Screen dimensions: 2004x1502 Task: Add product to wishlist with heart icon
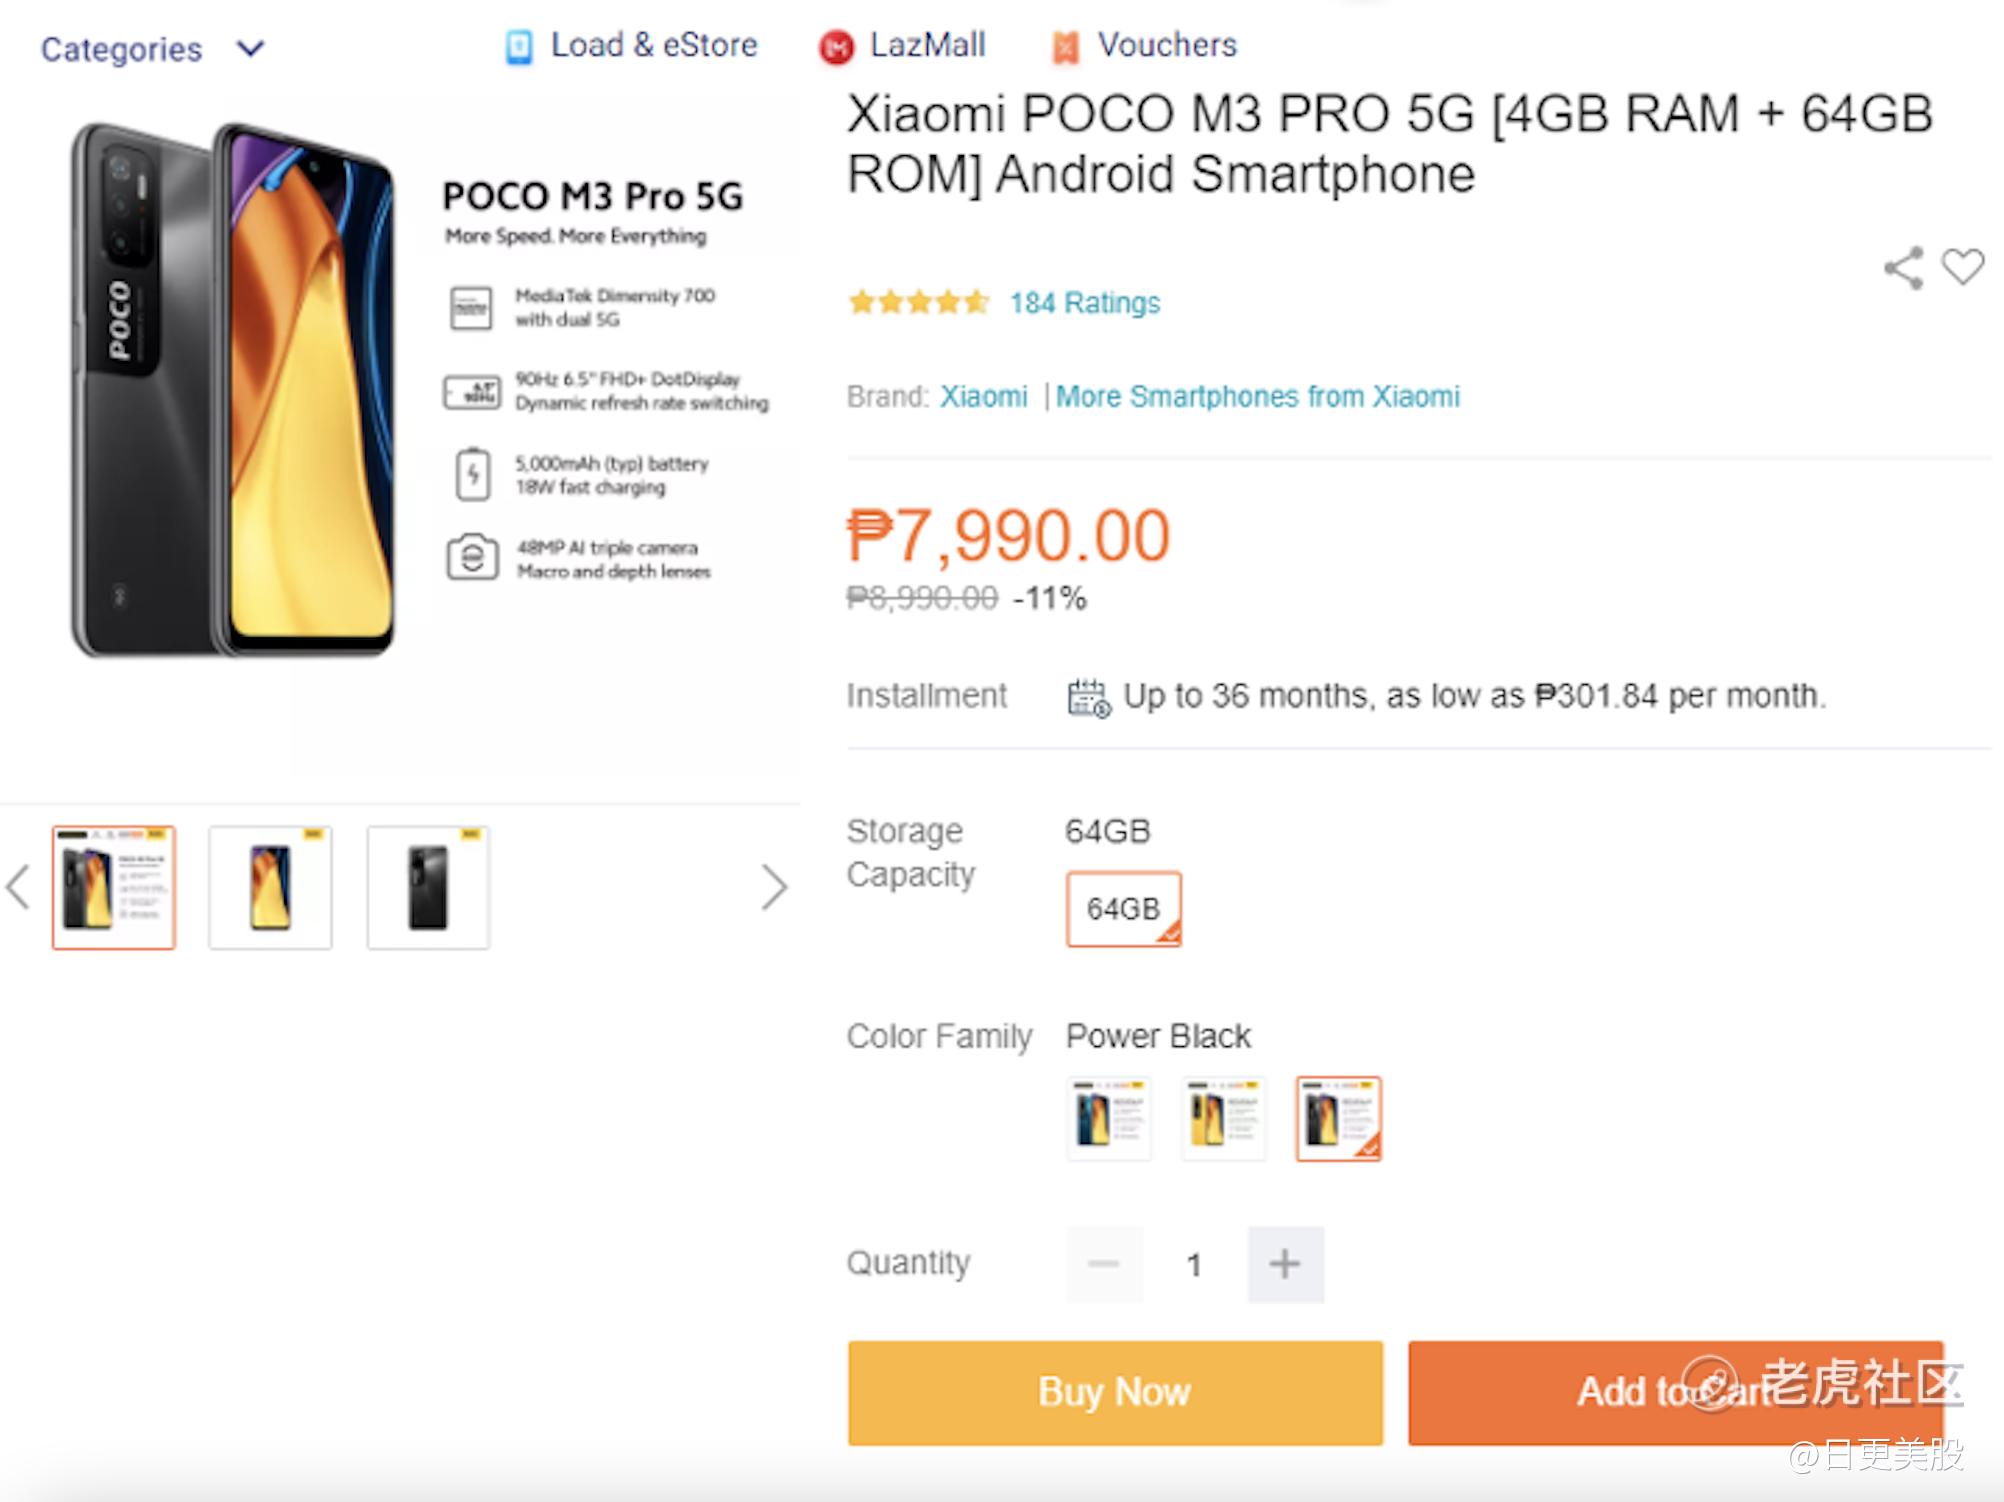[1962, 266]
